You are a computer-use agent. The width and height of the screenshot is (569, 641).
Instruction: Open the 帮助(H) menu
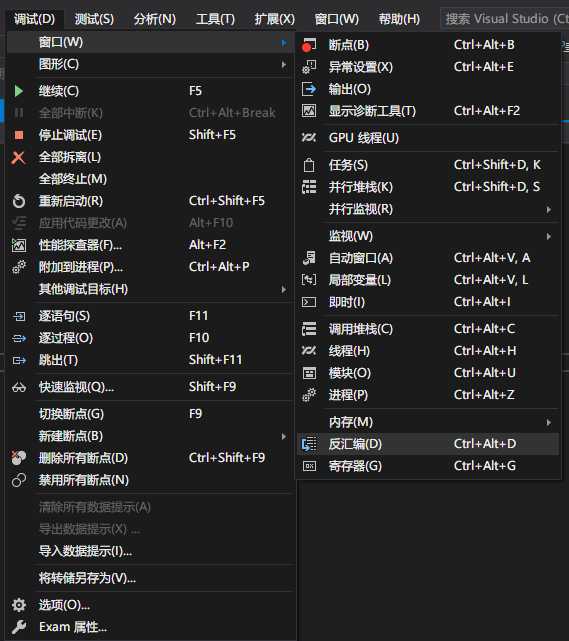pos(399,19)
